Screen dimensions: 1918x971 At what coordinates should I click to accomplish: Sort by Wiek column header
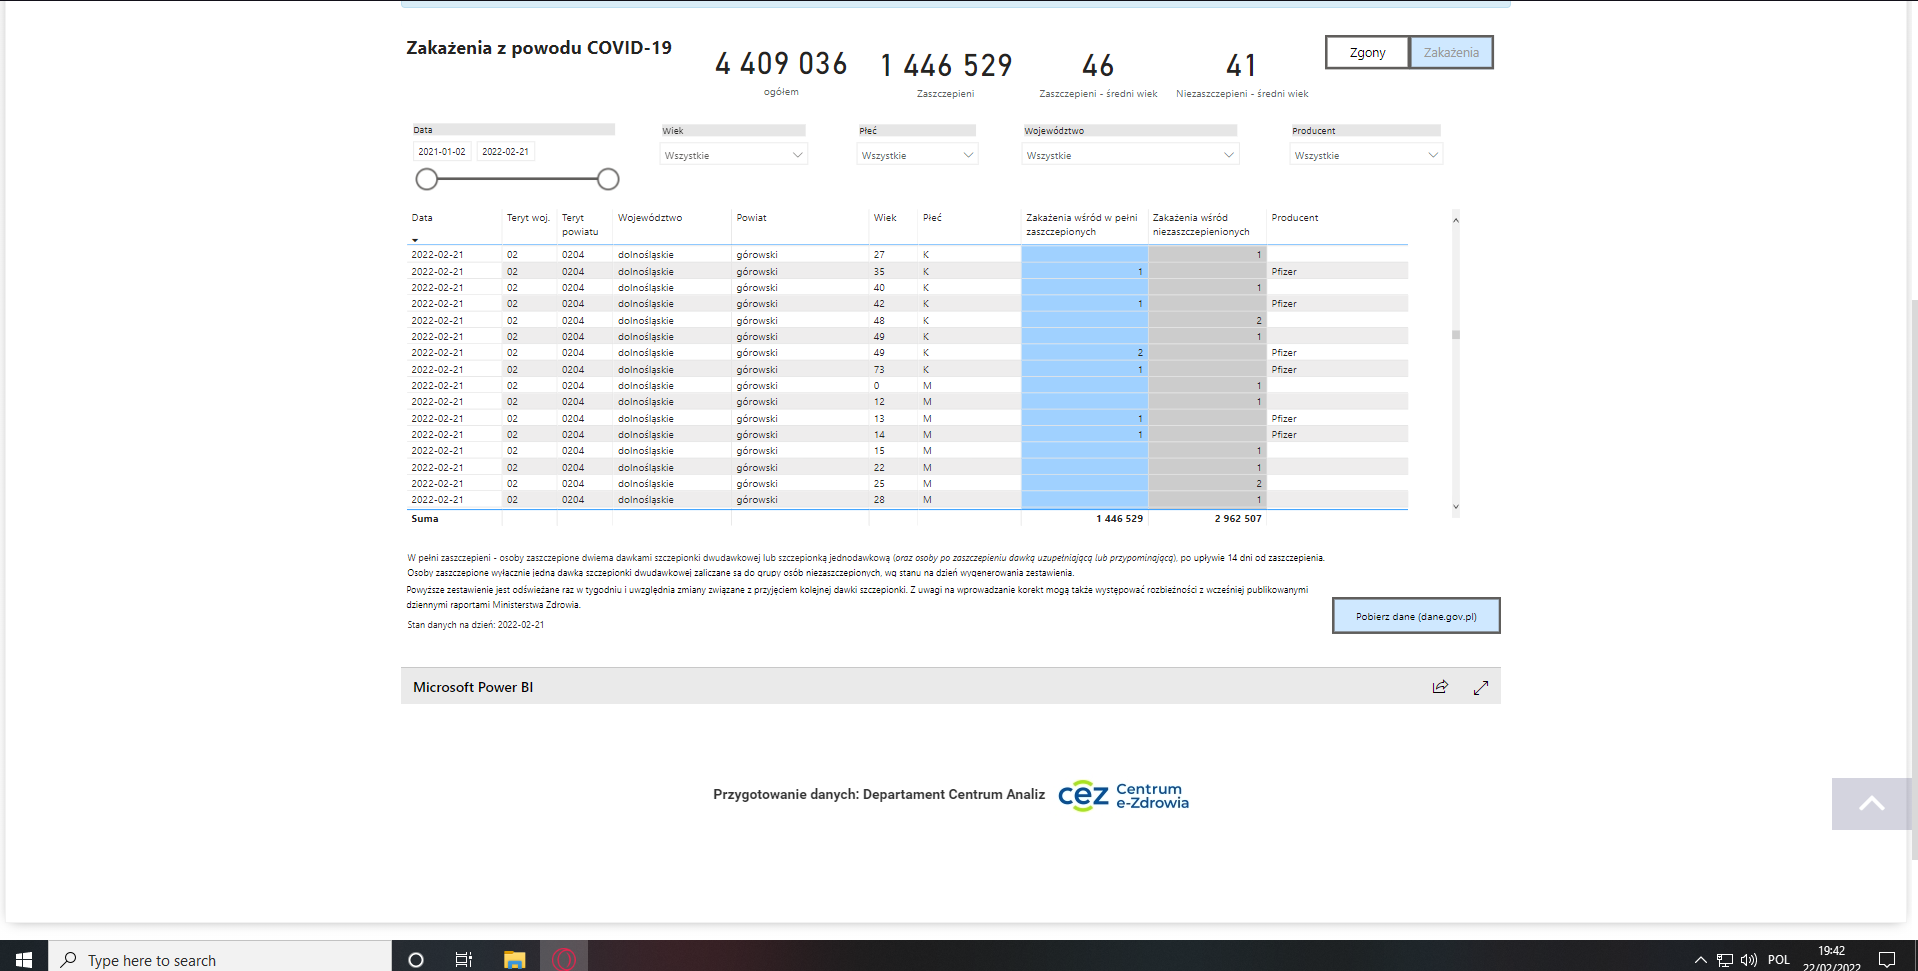click(885, 218)
